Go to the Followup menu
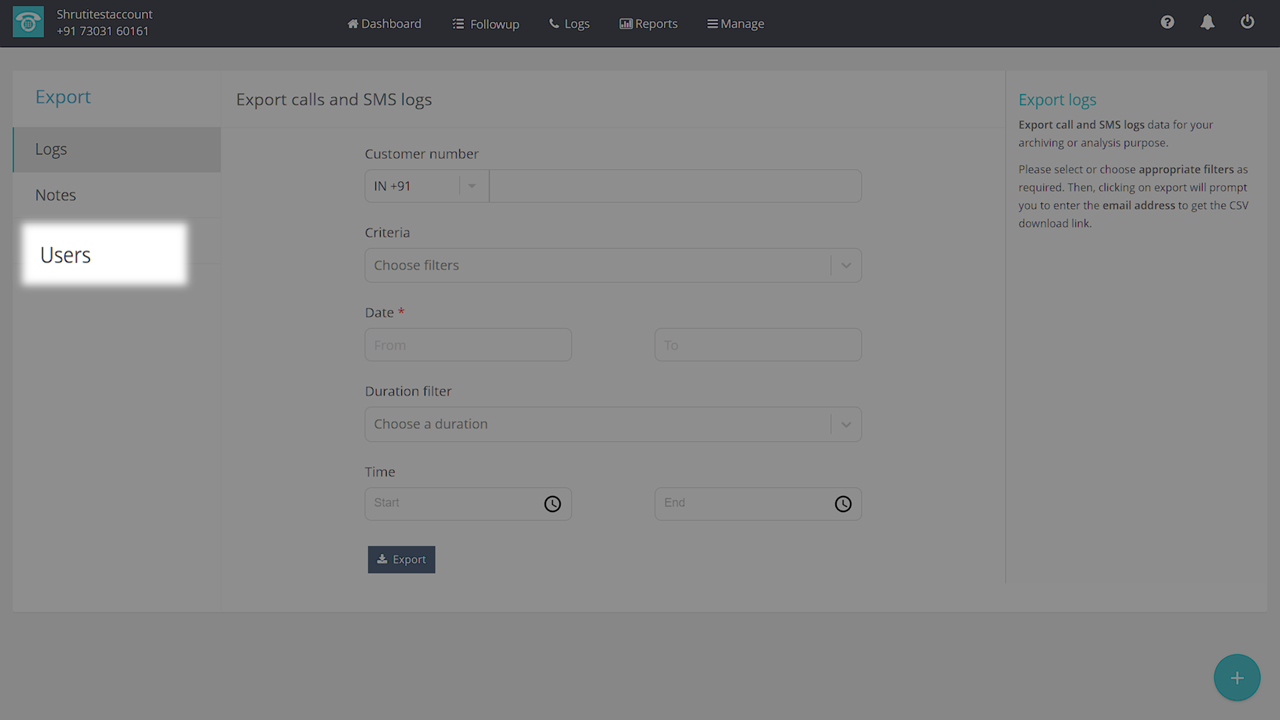This screenshot has width=1280, height=720. tap(485, 23)
